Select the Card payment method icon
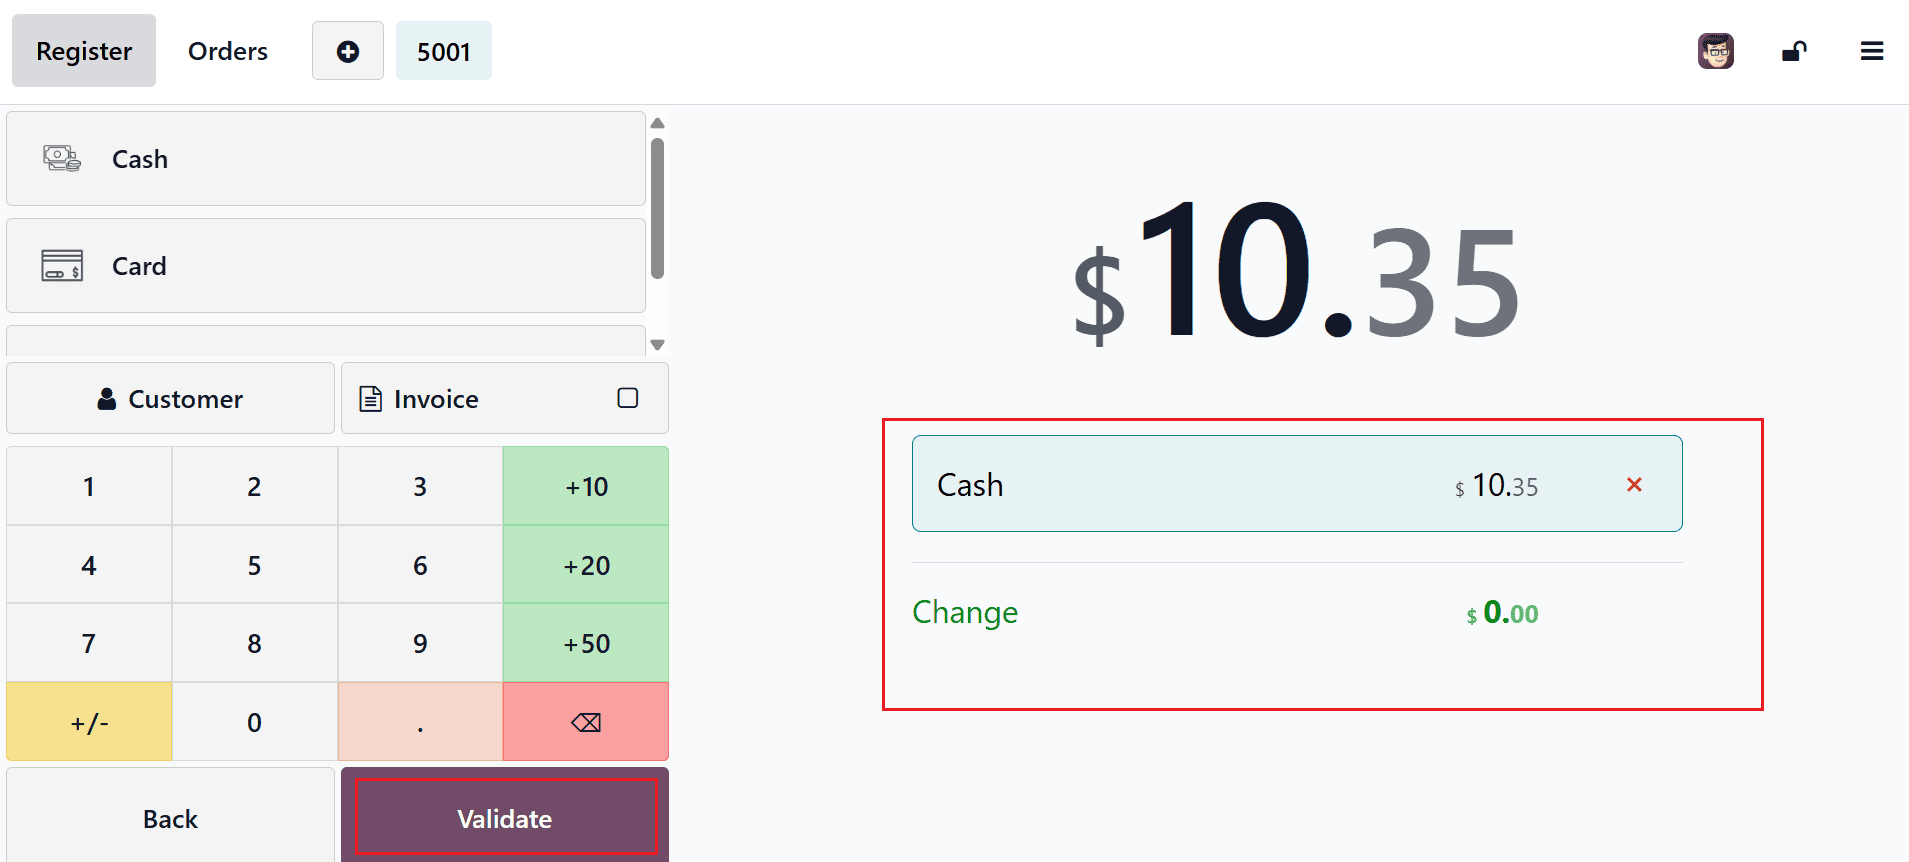This screenshot has width=1909, height=862. (x=62, y=266)
